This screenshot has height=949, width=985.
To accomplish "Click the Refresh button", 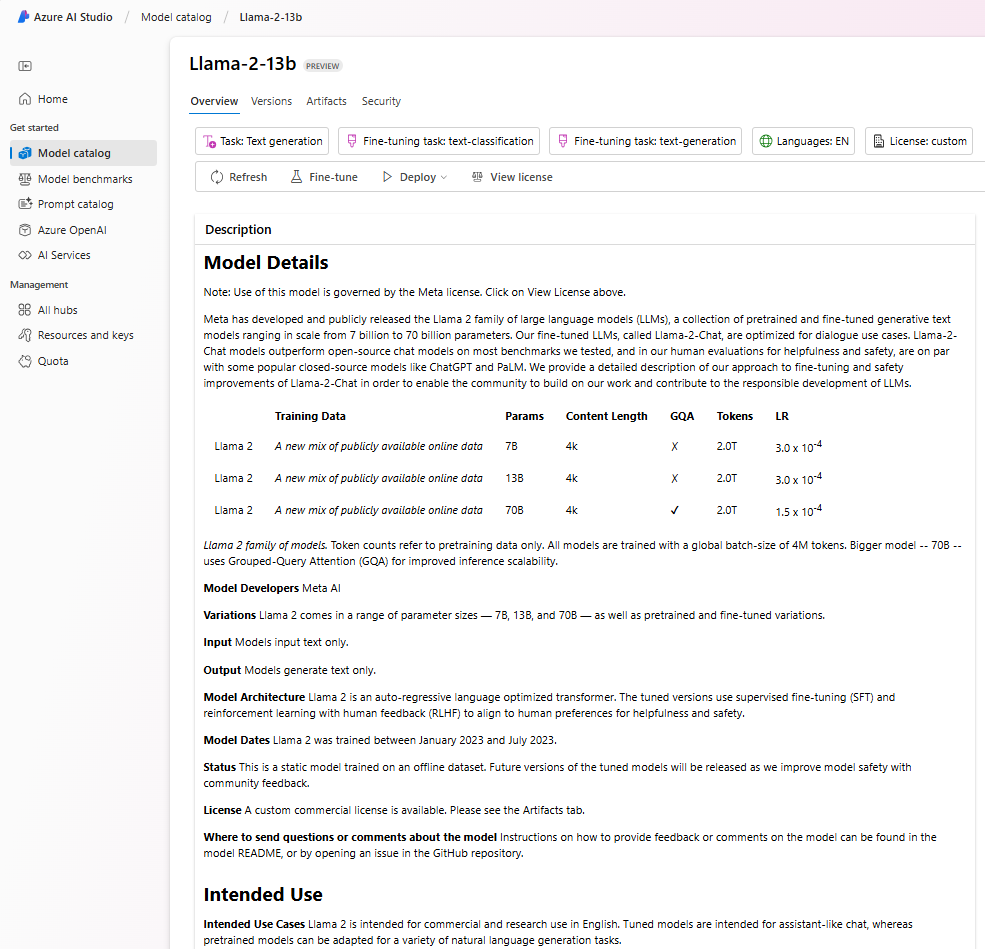I will click(238, 177).
